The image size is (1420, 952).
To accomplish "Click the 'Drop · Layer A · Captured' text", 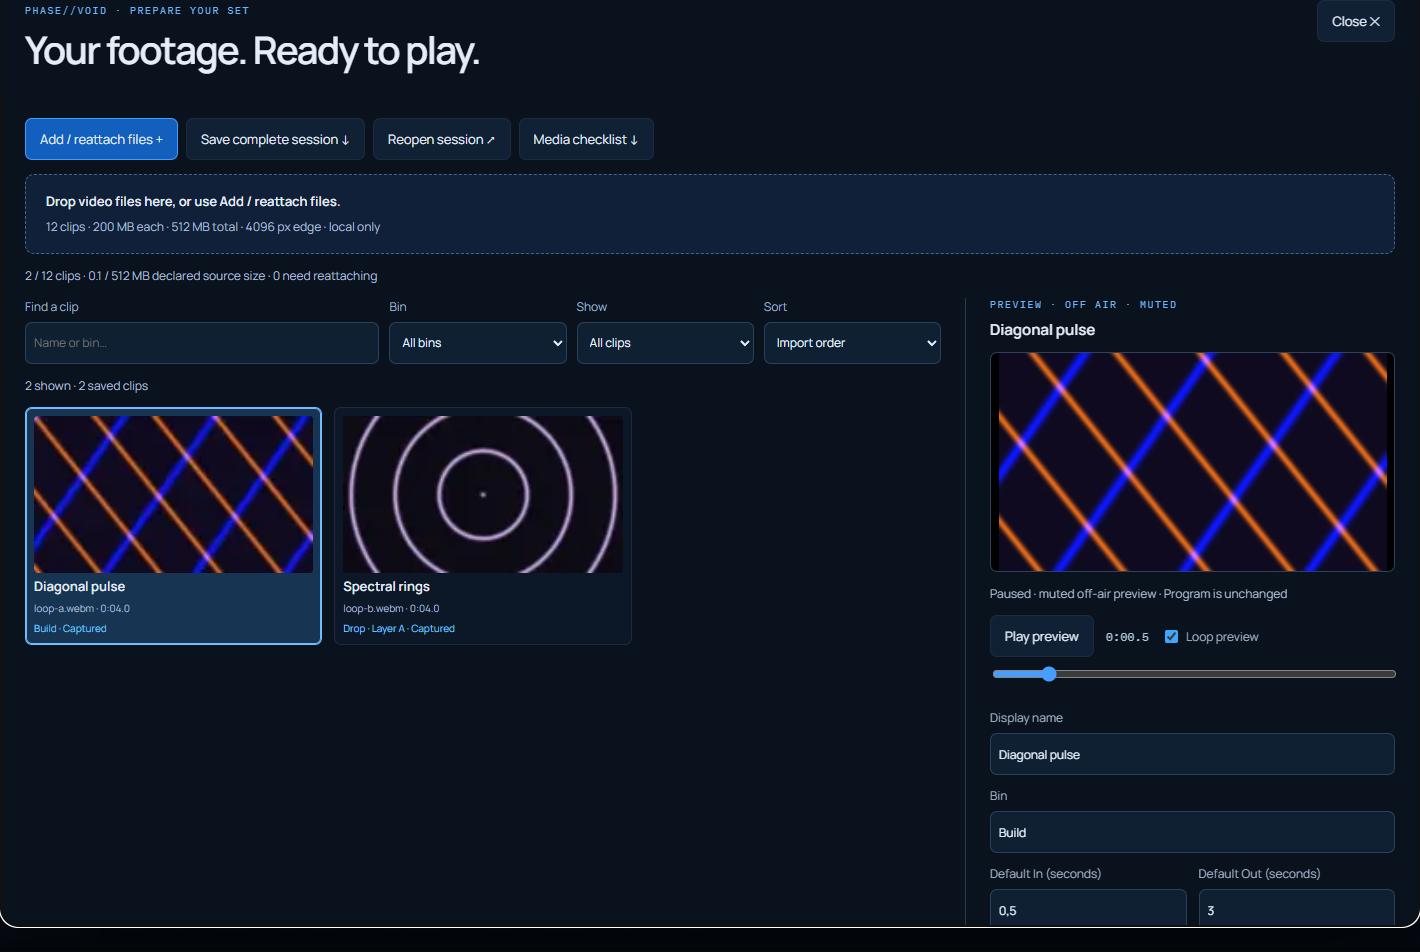I will [x=399, y=628].
